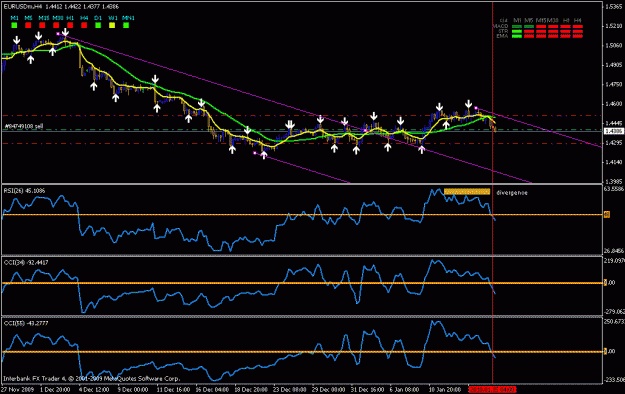The width and height of the screenshot is (625, 394).
Task: Click the red M5 timeframe signal square
Action: 28,25
